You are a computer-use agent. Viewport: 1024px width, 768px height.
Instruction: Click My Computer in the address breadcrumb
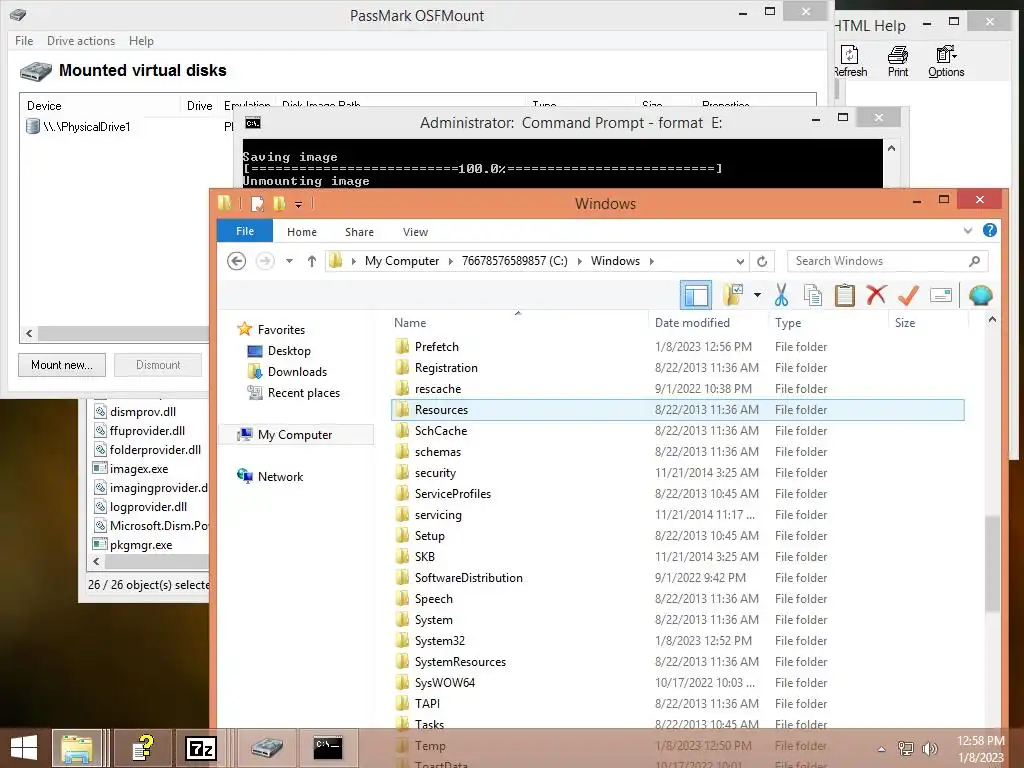pos(402,261)
